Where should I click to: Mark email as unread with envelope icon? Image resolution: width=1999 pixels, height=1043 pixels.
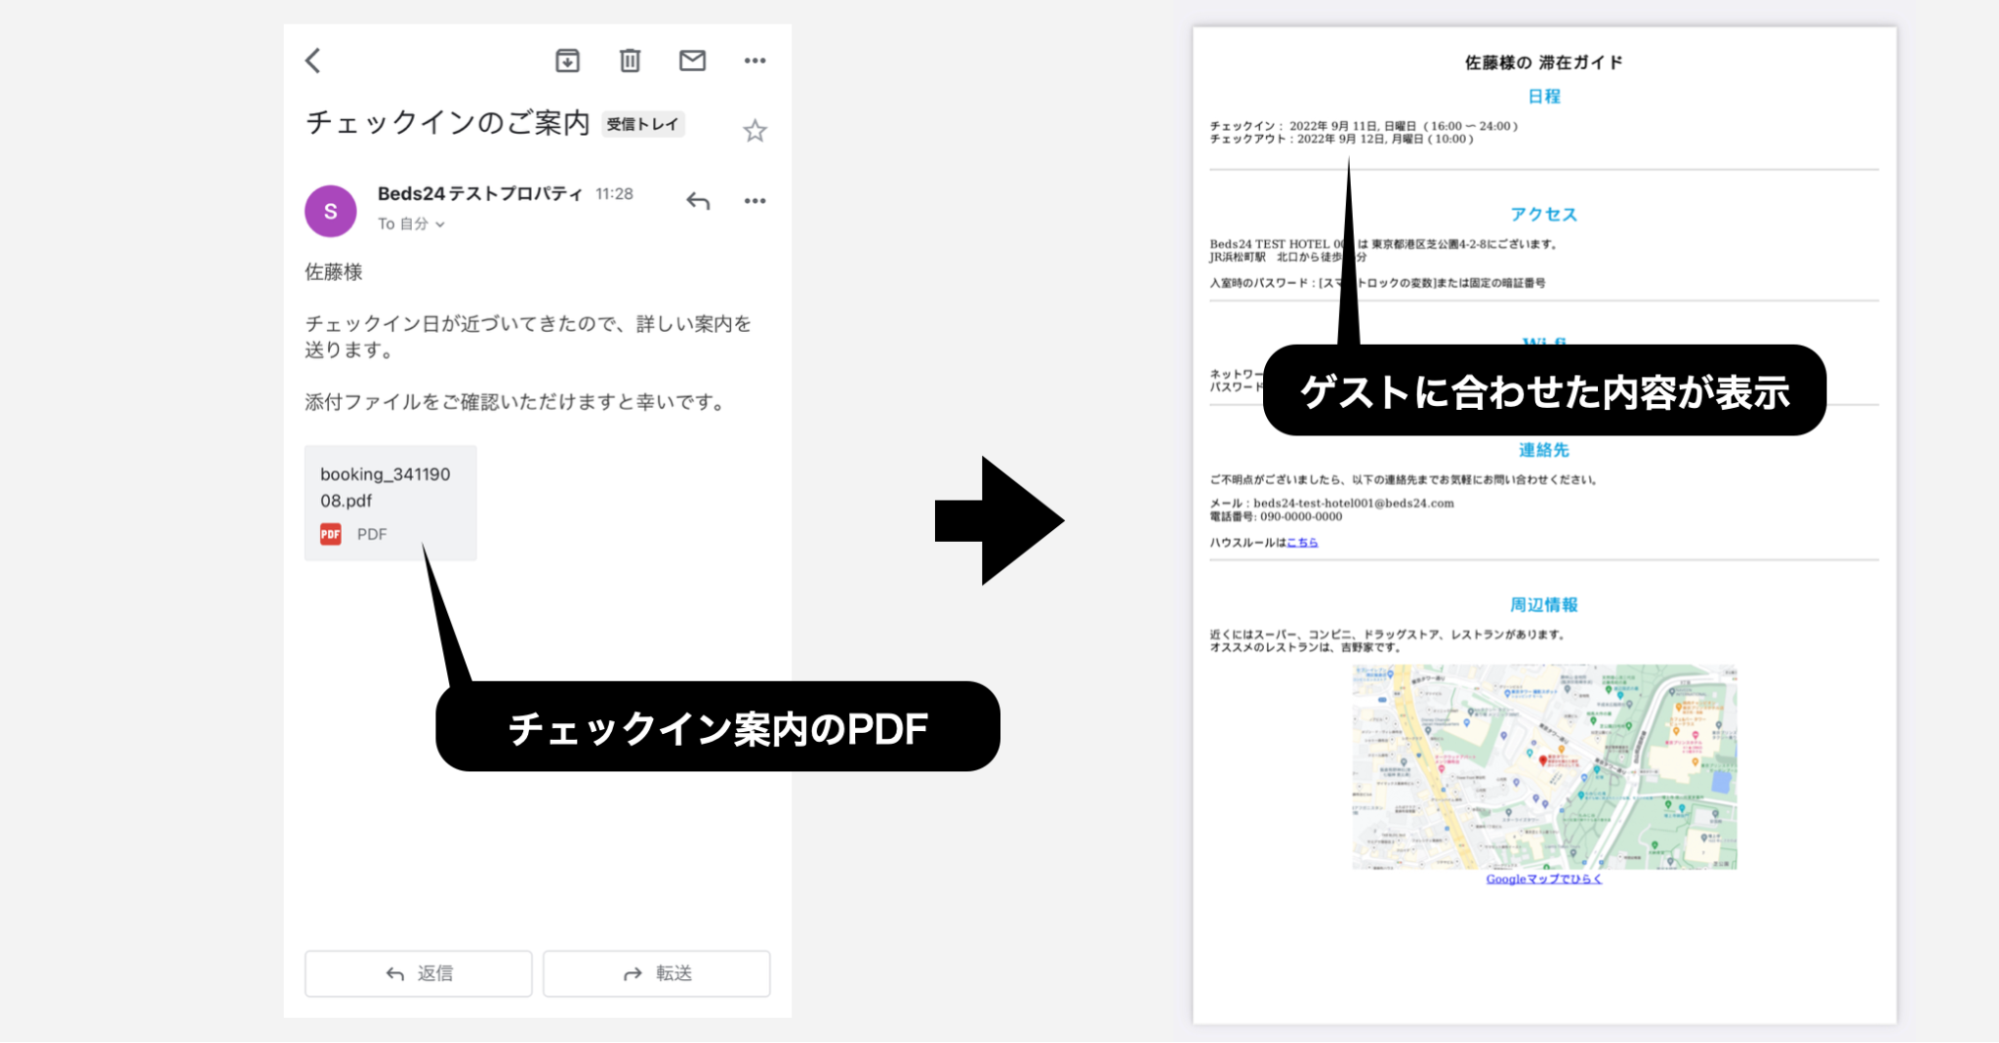click(x=692, y=61)
